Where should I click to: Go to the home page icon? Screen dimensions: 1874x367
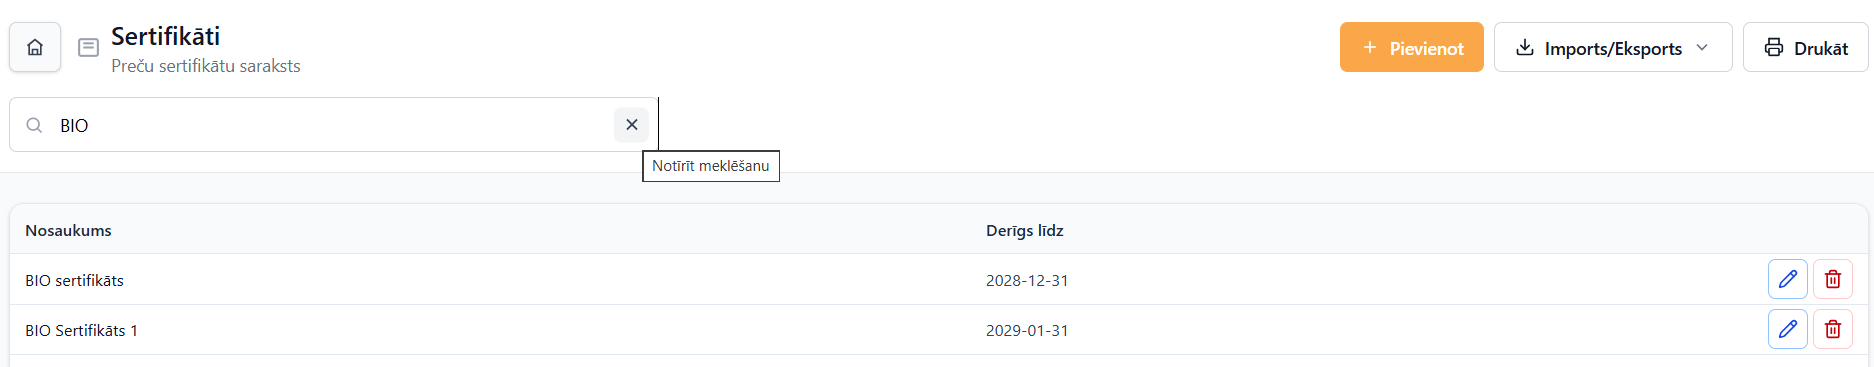coord(35,47)
